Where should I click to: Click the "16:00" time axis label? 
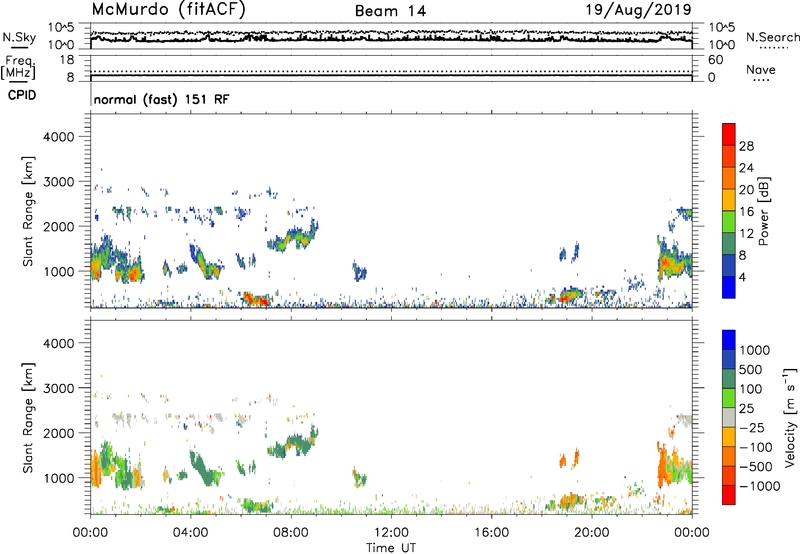pos(491,533)
